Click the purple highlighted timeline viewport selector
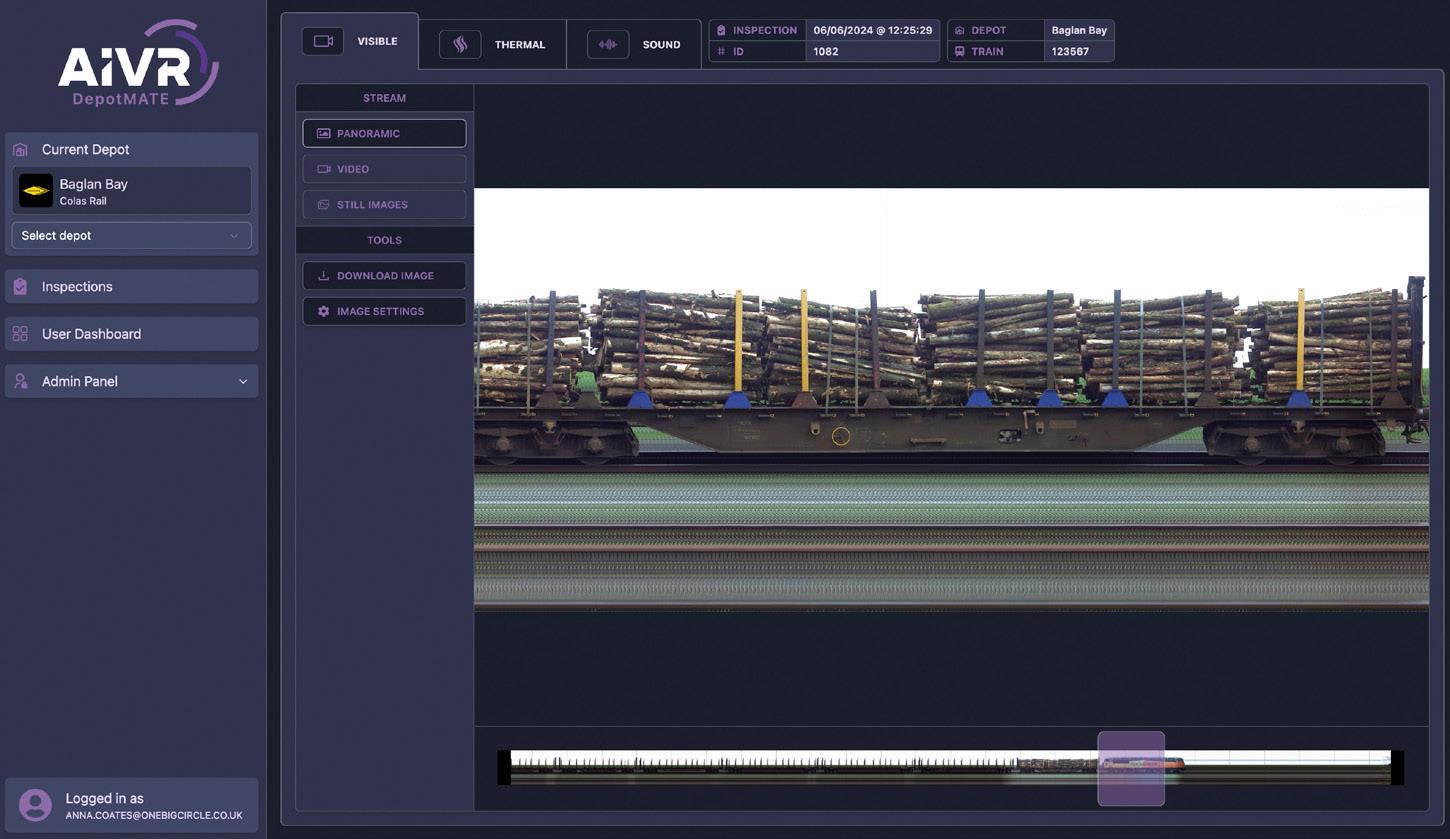 (x=1131, y=768)
